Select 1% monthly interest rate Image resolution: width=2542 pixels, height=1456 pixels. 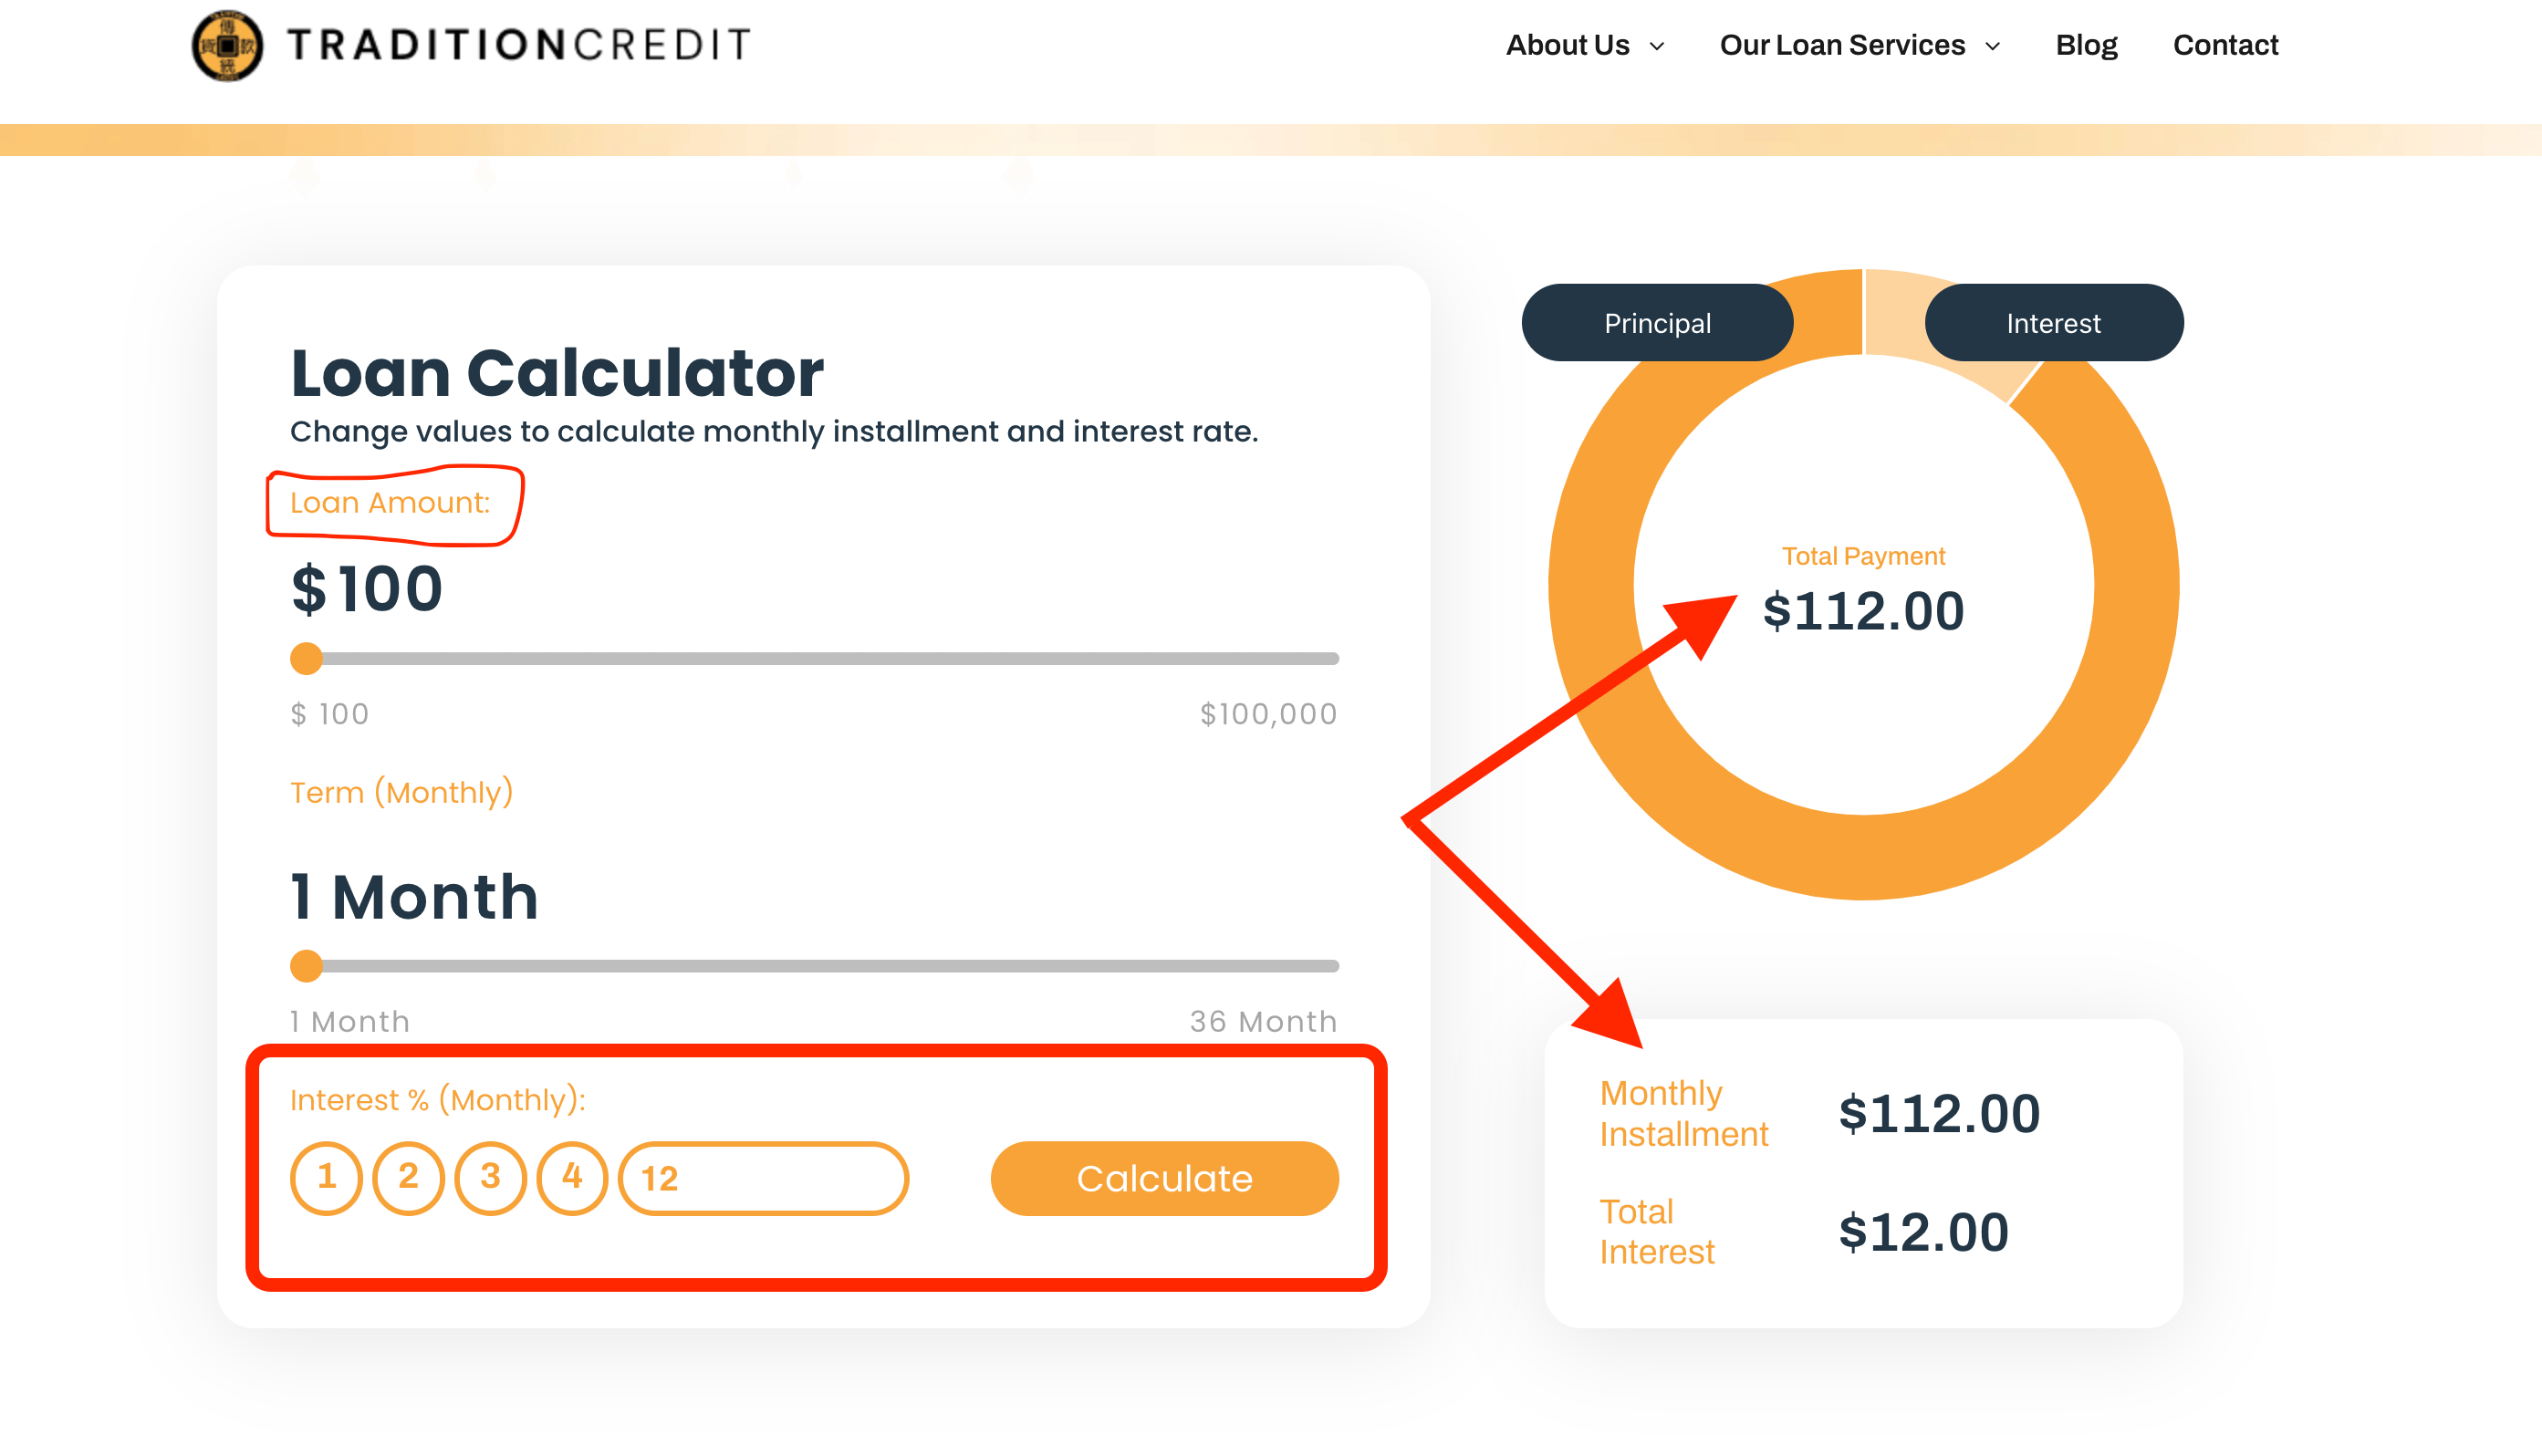pyautogui.click(x=326, y=1178)
